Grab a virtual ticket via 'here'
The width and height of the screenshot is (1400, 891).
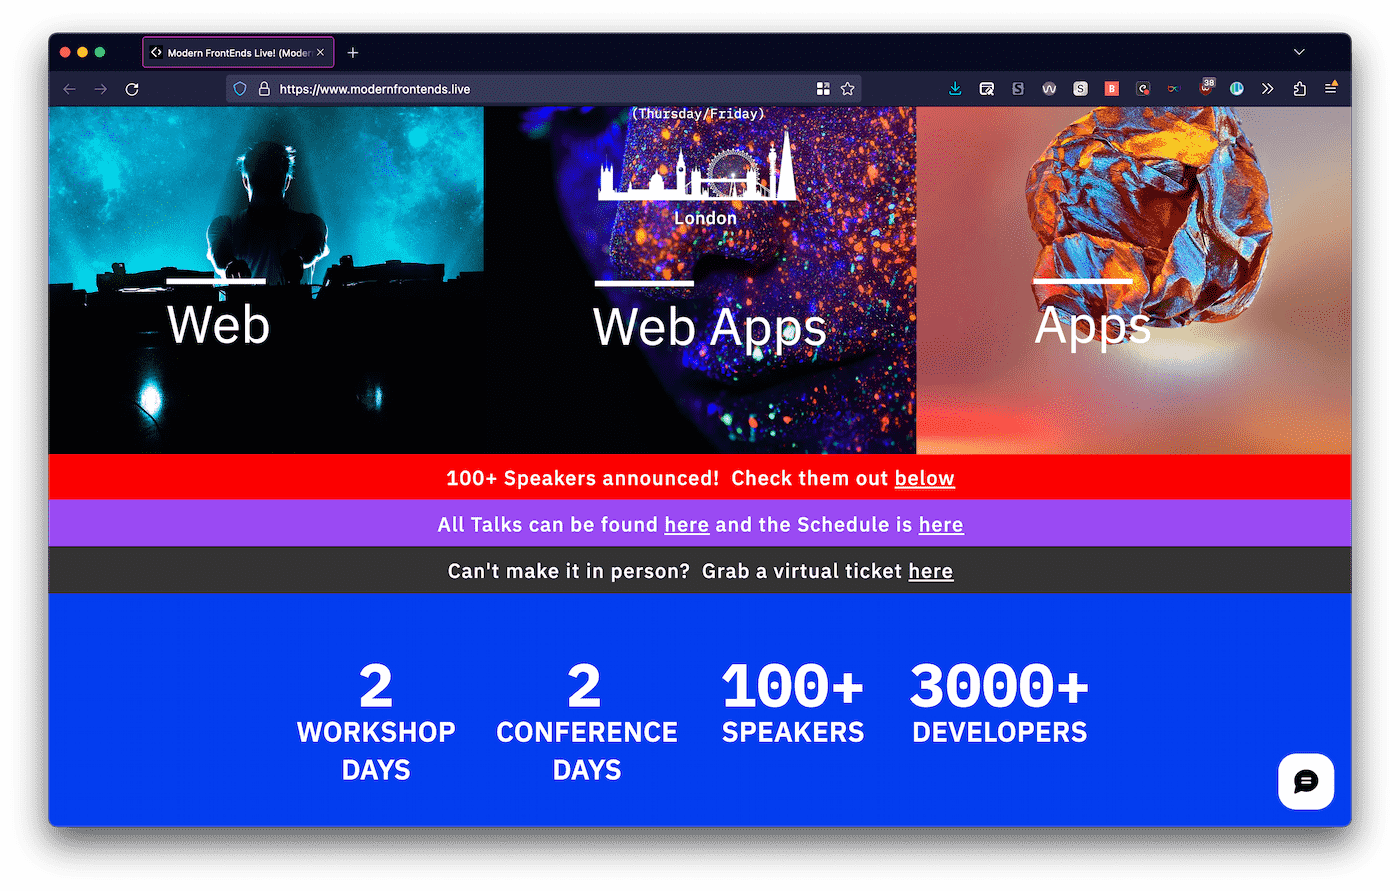tap(930, 571)
